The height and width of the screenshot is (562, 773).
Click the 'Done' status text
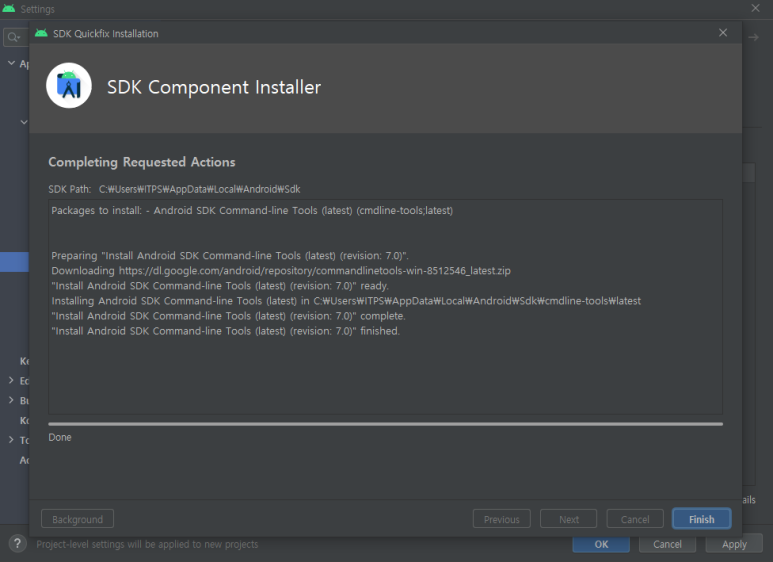pos(60,437)
